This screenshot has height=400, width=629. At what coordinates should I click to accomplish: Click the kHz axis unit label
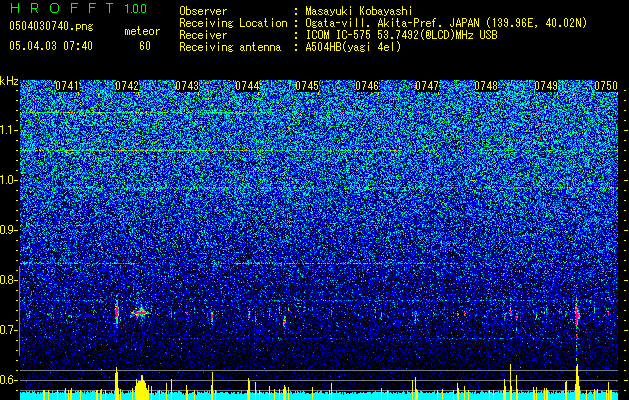click(x=9, y=81)
